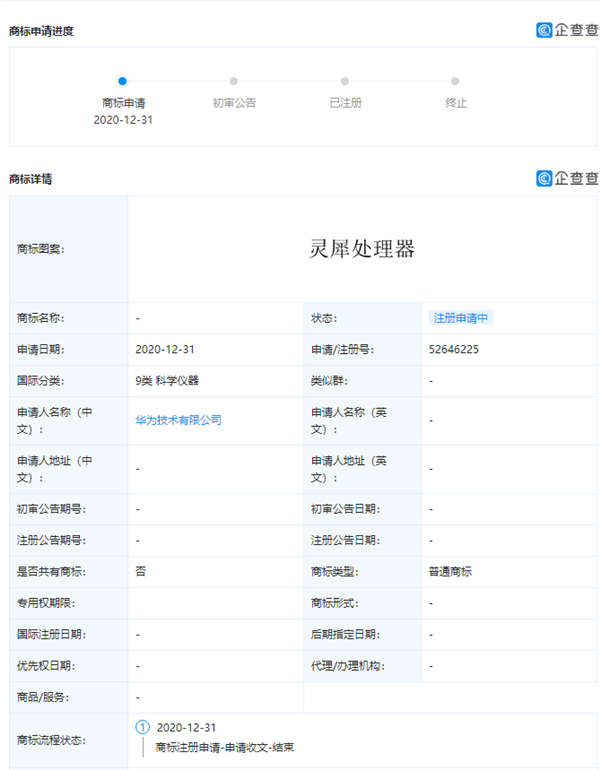This screenshot has height=770, width=600.
Task: Select the 初审公告 progress step label
Action: 233,103
